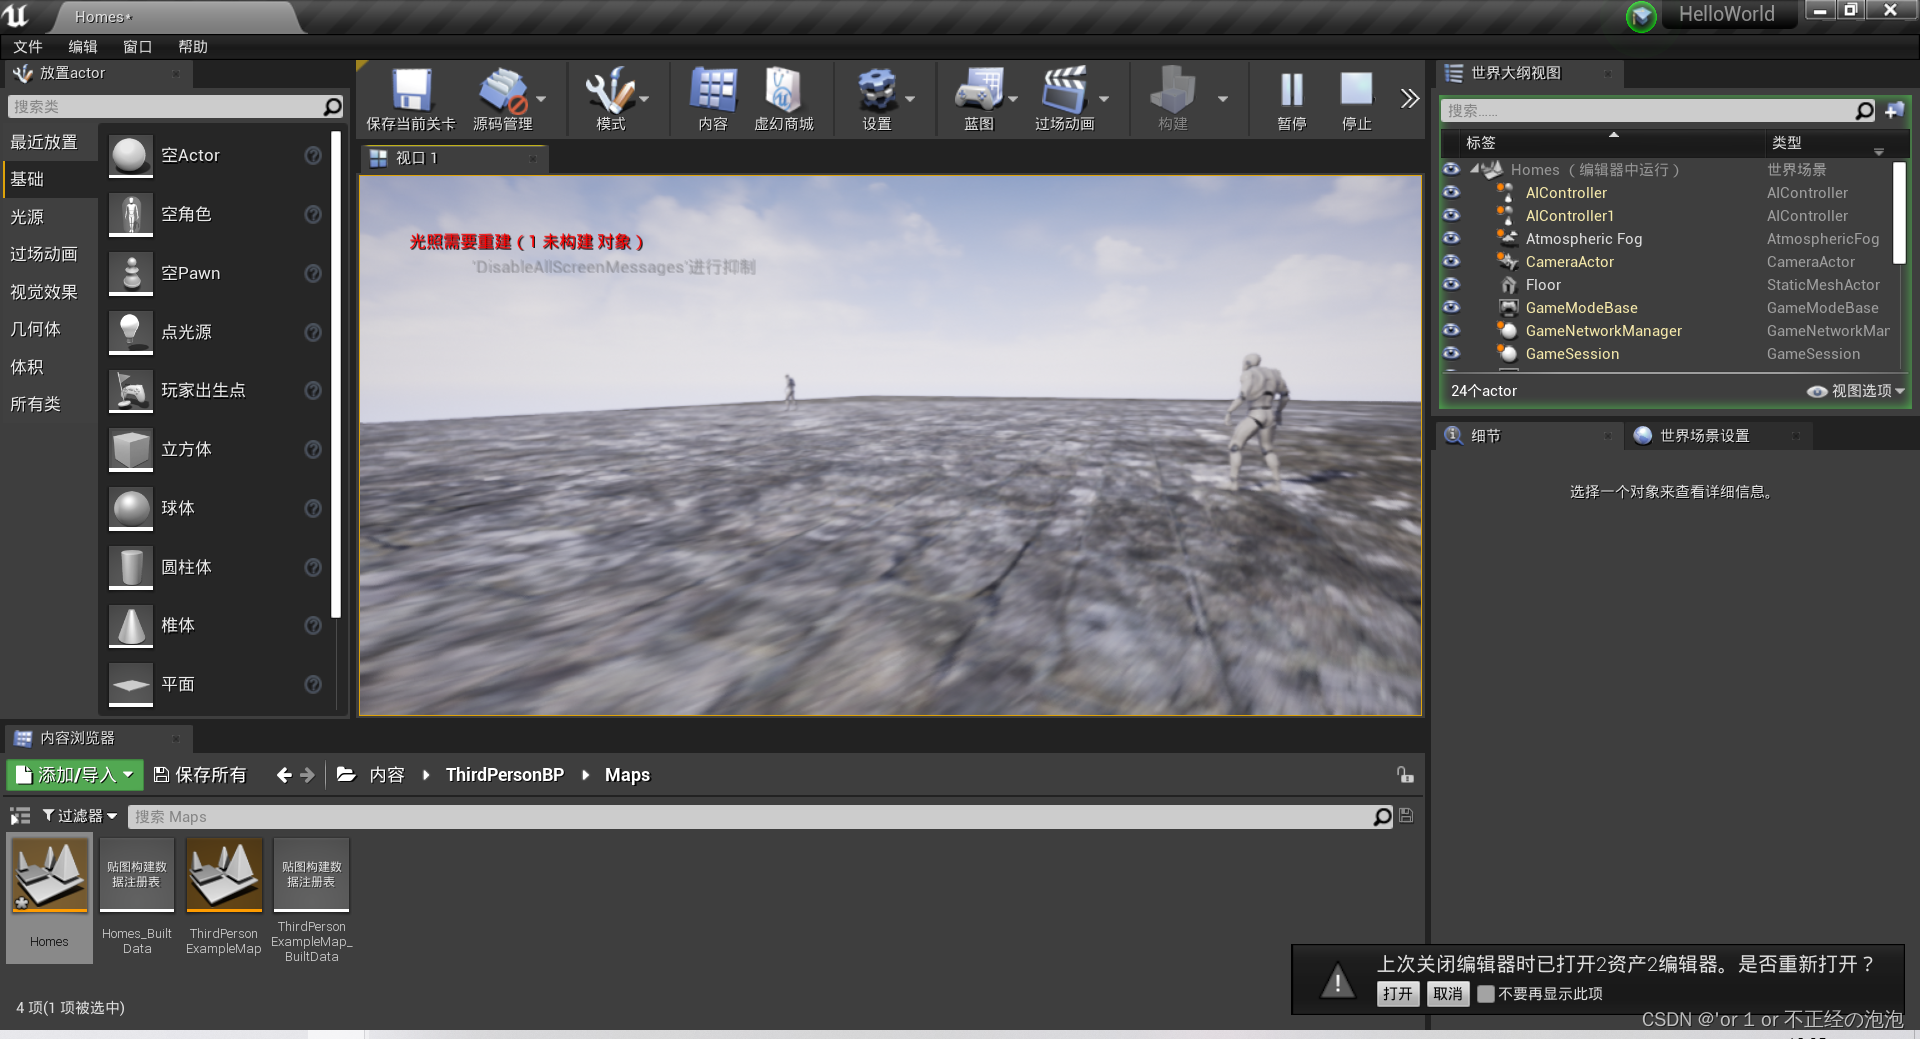The width and height of the screenshot is (1920, 1039).
Task: Toggle visibility of Floor actor
Action: pyautogui.click(x=1451, y=285)
